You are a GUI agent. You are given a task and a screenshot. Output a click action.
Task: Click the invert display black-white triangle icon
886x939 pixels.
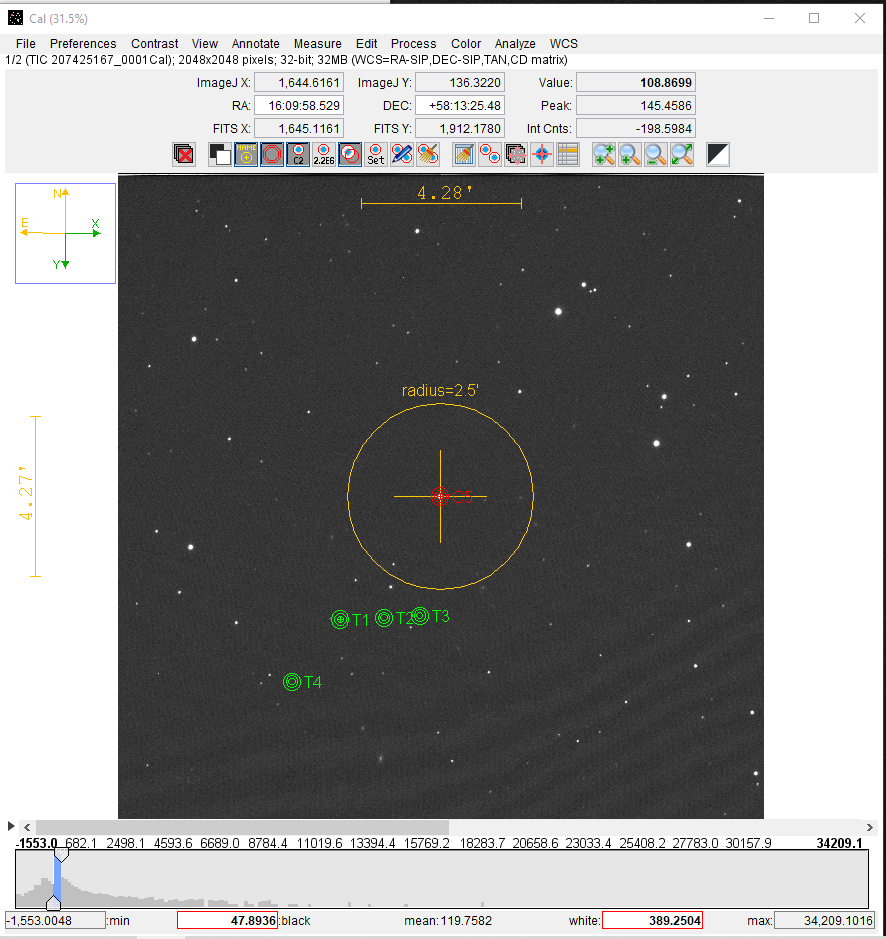718,154
